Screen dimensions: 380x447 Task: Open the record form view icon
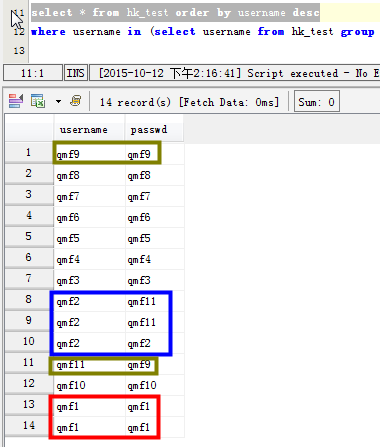[x=16, y=101]
